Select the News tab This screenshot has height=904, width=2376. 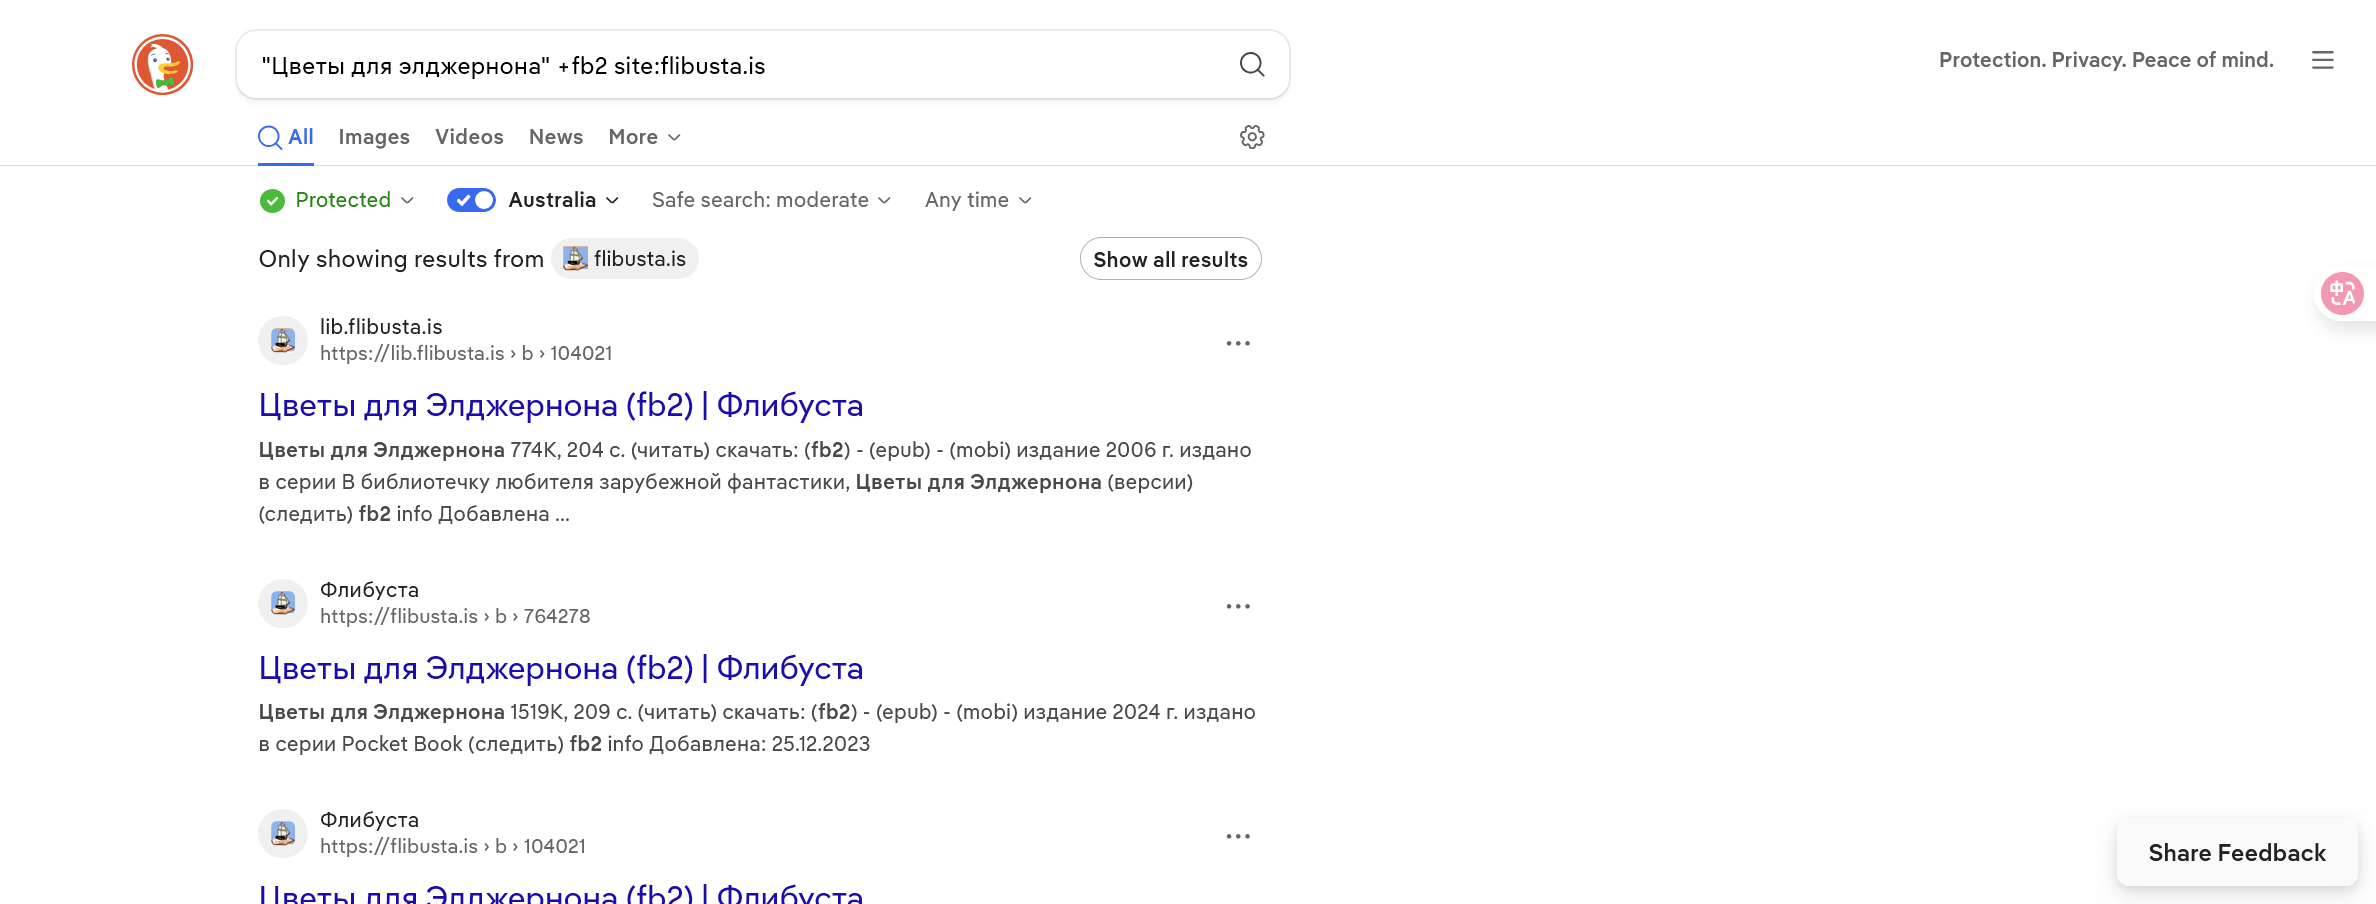point(555,137)
